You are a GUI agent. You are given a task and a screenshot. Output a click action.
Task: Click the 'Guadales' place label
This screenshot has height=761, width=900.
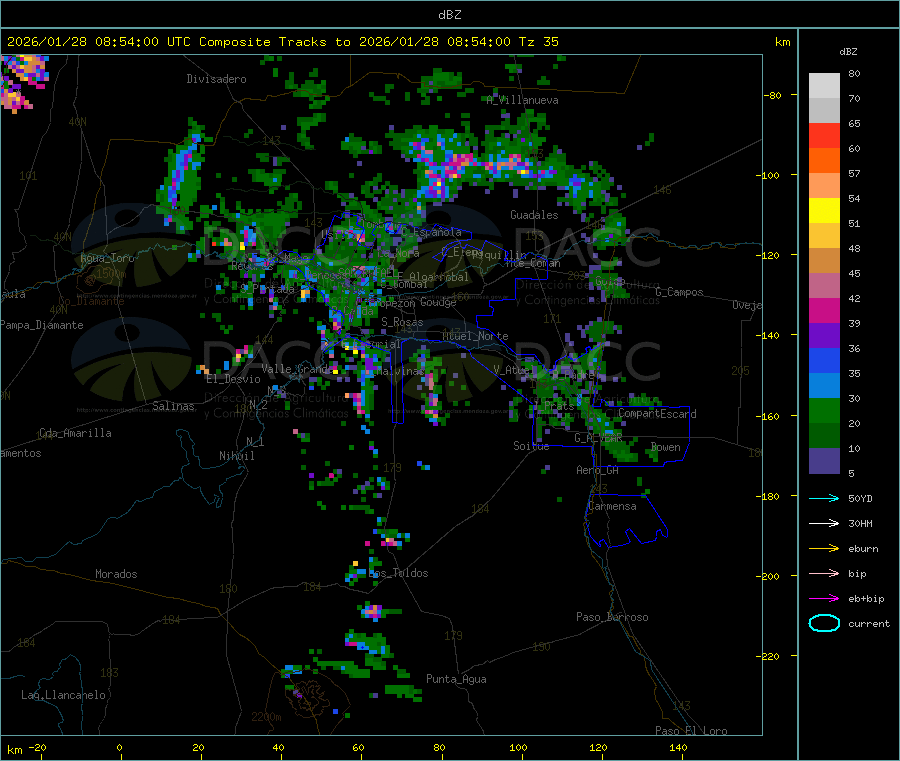click(534, 215)
